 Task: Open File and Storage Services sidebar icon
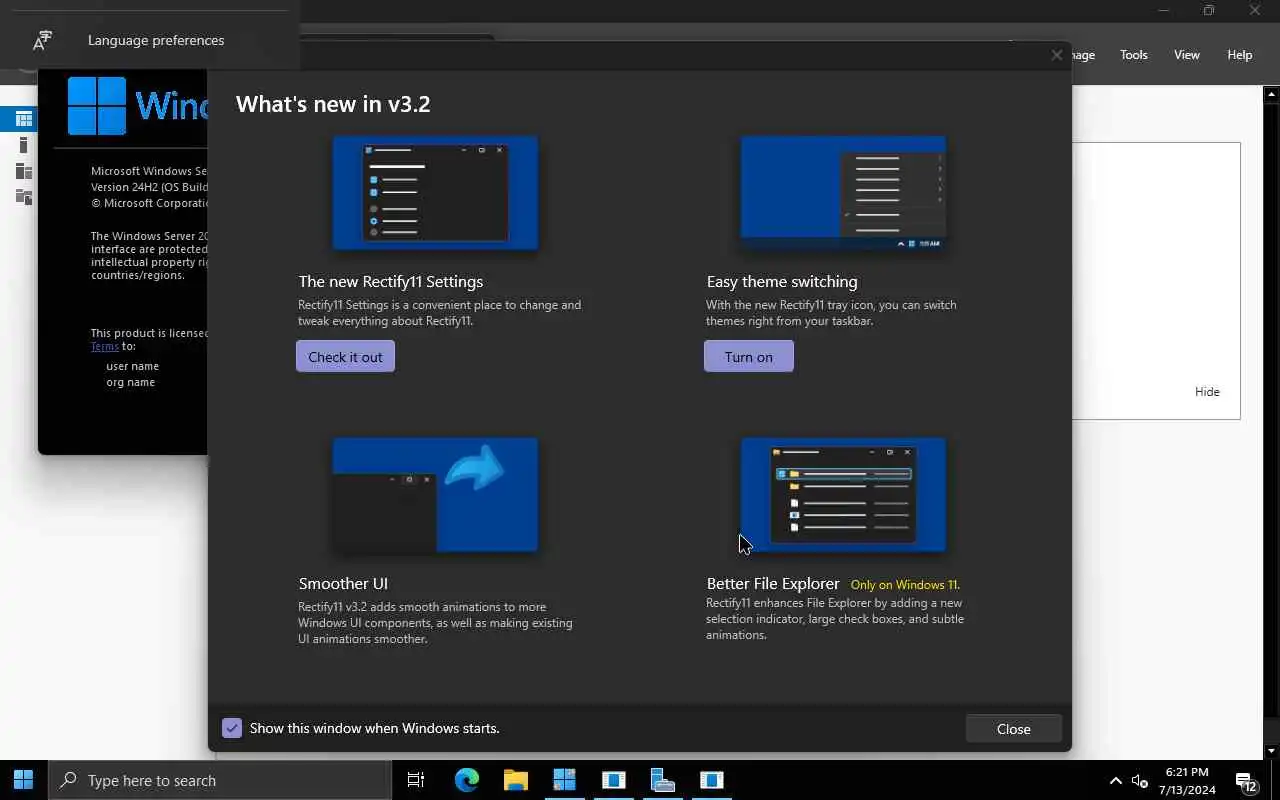point(23,197)
